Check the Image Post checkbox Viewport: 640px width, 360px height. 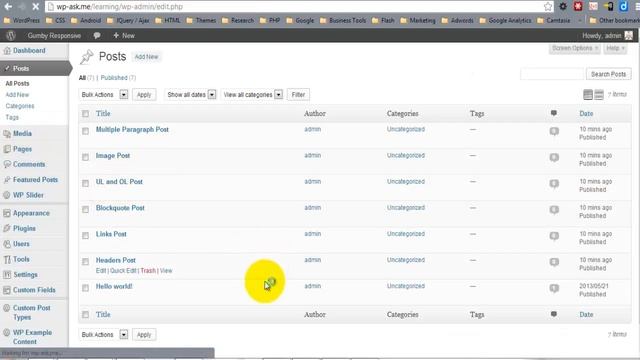(85, 157)
